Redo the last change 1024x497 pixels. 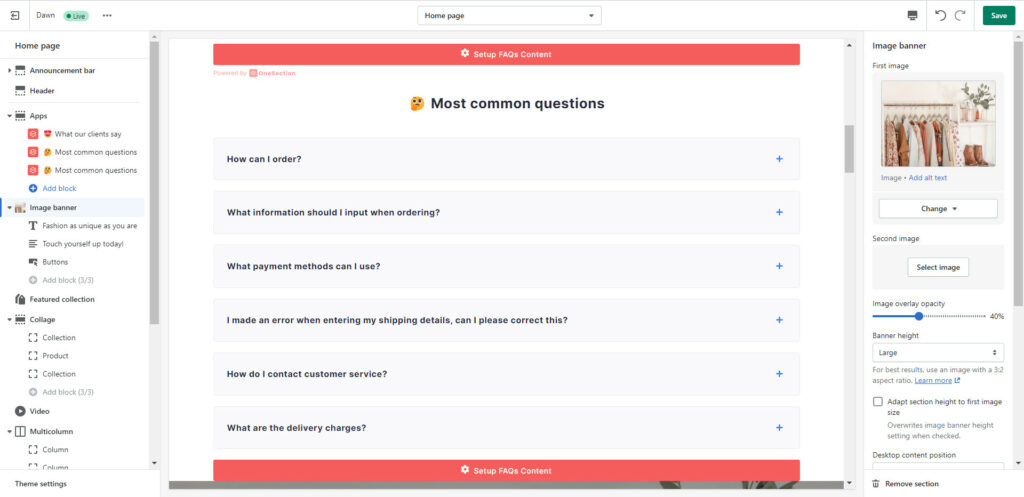(960, 16)
